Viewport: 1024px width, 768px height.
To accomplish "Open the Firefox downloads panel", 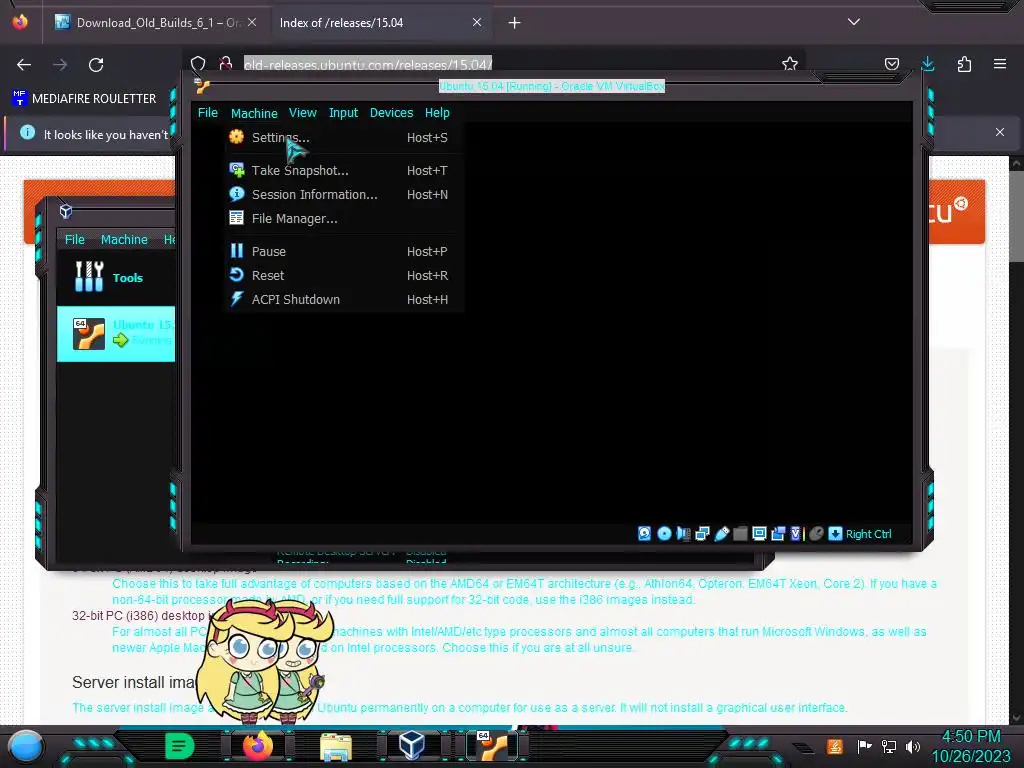I will pyautogui.click(x=927, y=64).
